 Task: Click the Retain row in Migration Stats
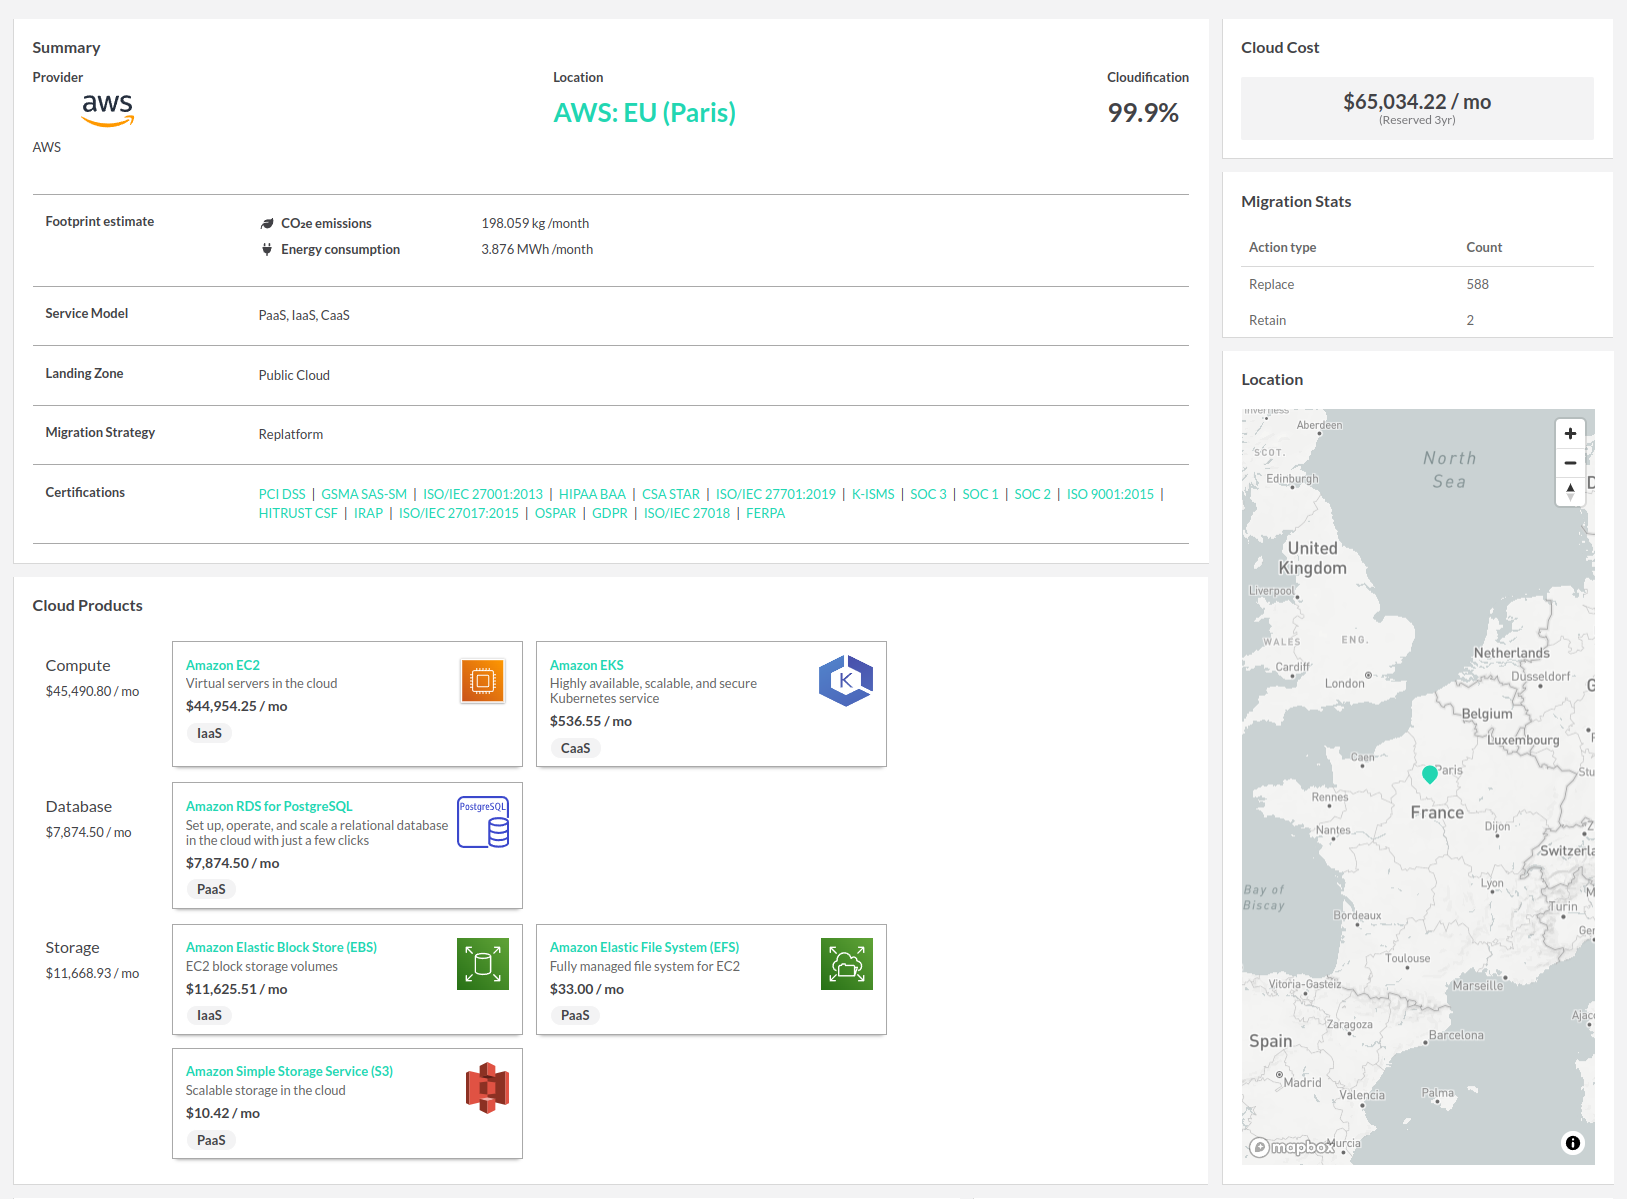point(1417,320)
